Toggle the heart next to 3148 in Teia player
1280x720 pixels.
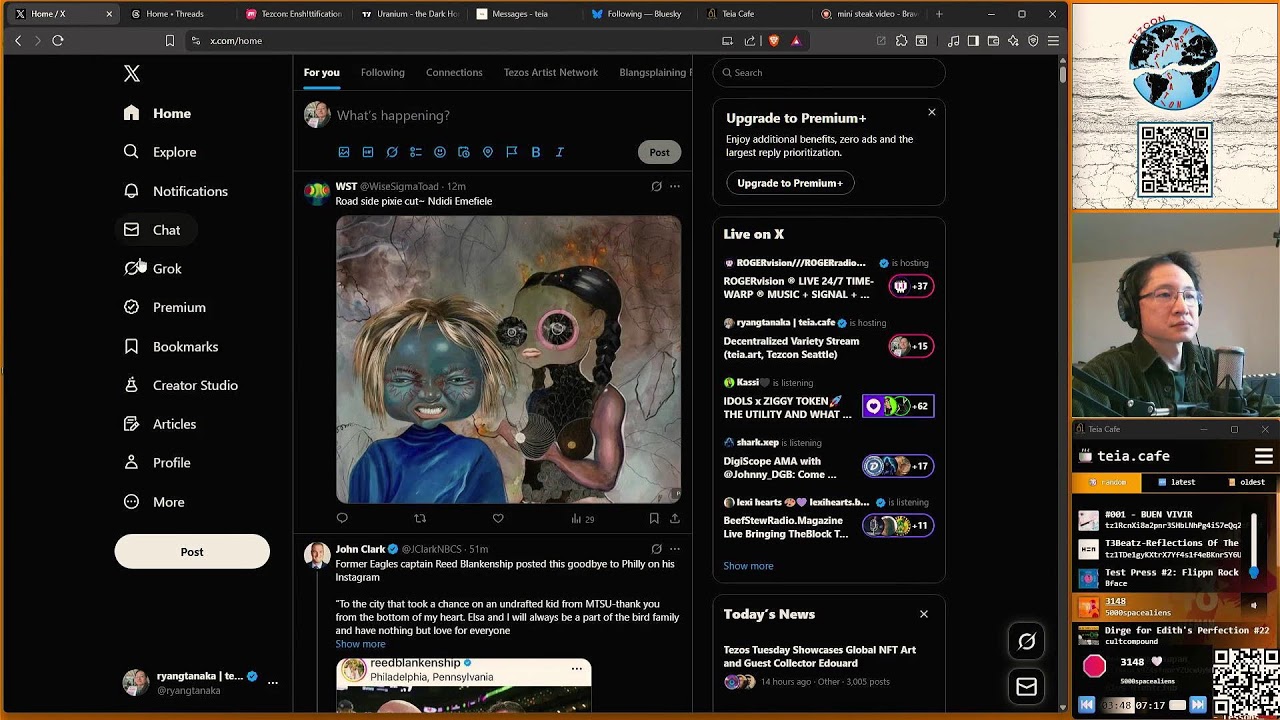[x=1157, y=662]
